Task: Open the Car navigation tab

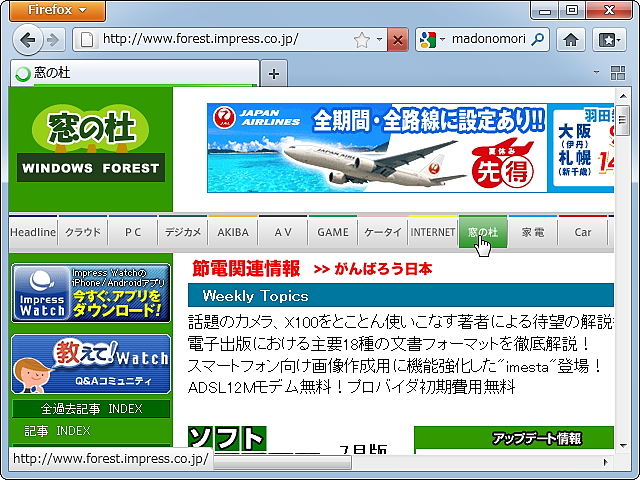Action: [583, 232]
